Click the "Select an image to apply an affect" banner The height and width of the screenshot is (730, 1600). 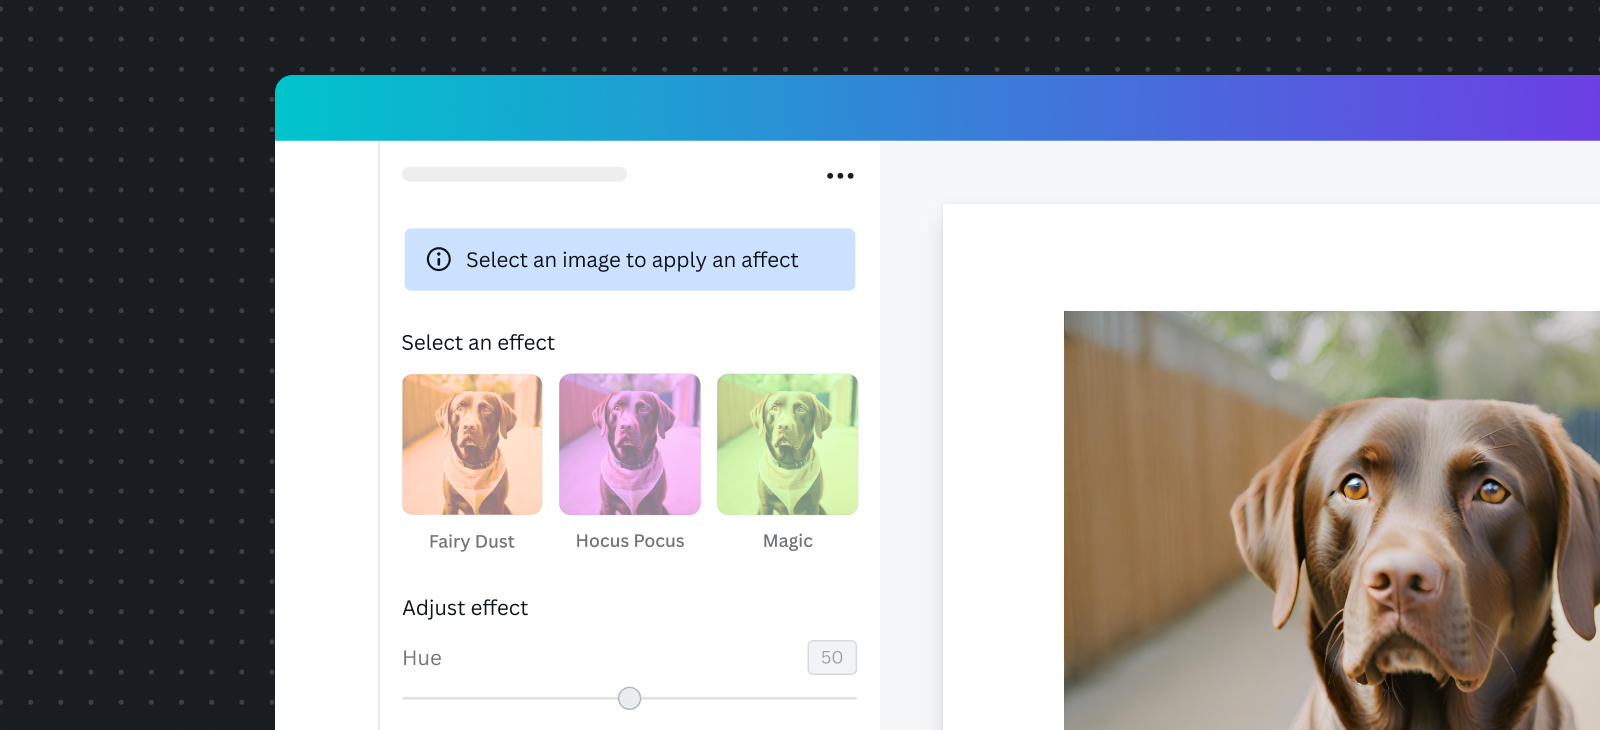630,260
